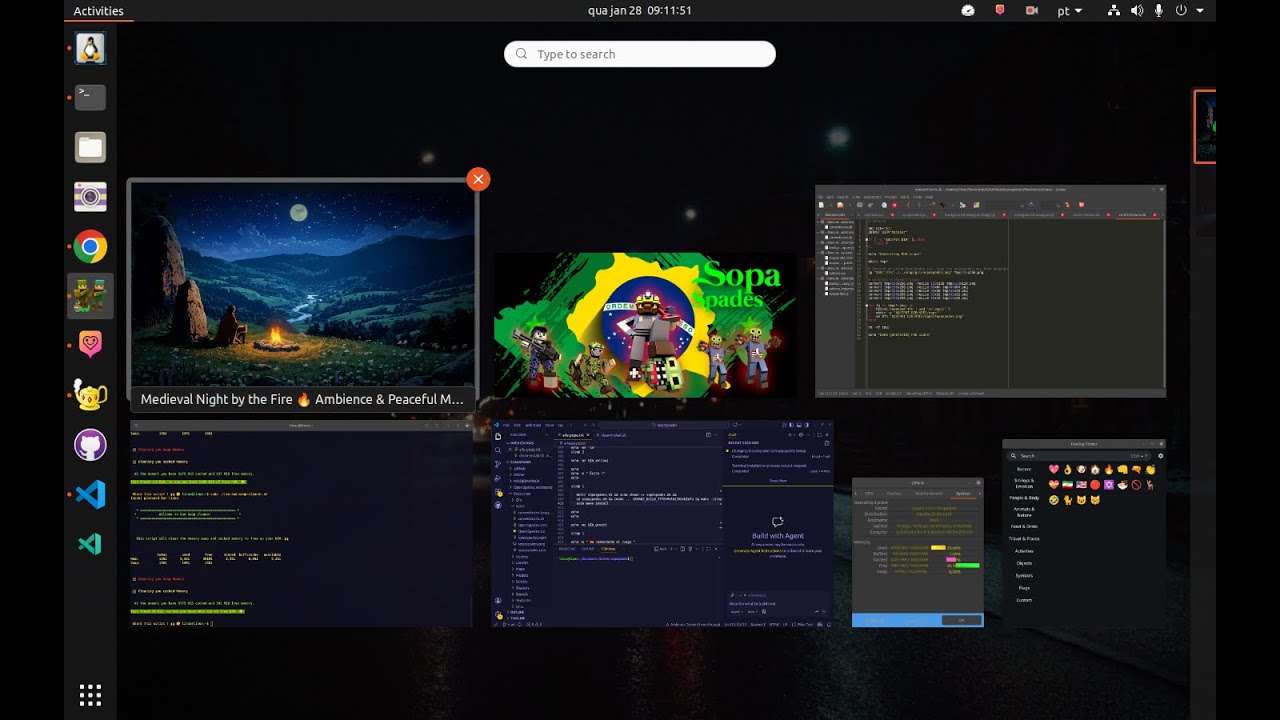Open the Files manager dock icon
The image size is (1280, 720).
coord(90,148)
